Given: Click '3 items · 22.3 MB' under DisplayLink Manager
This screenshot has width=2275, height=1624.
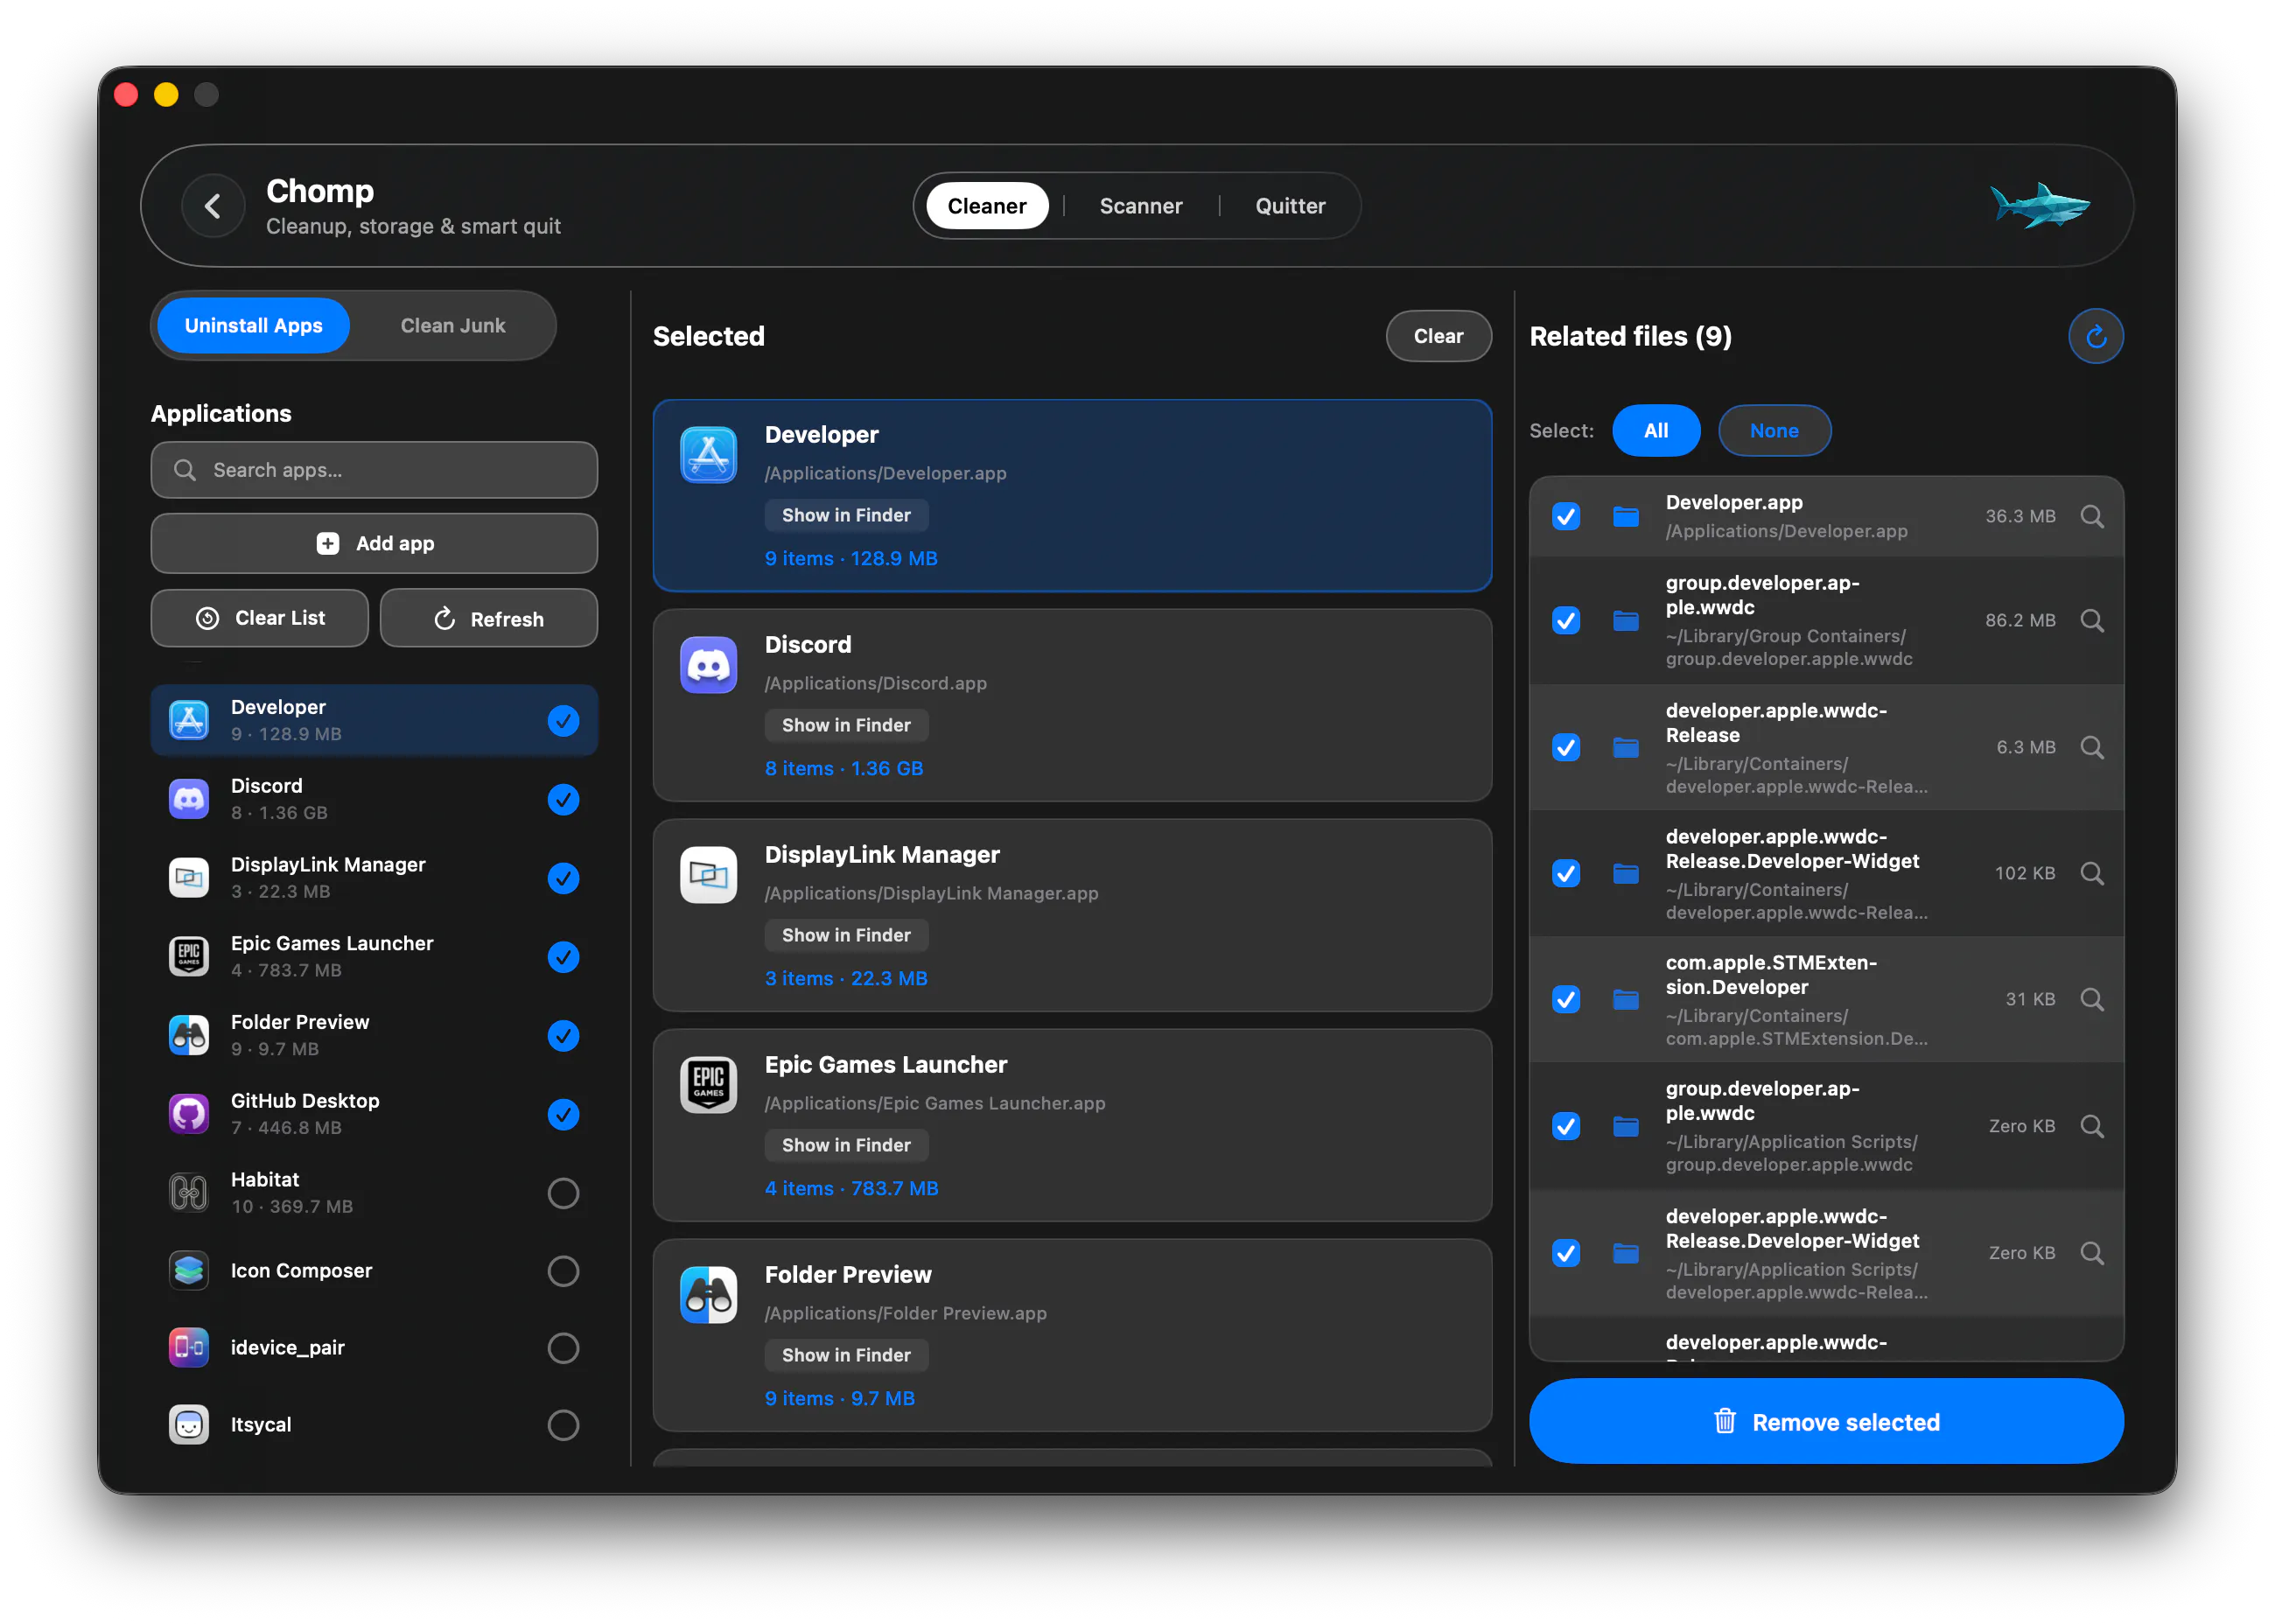Looking at the screenshot, I should pos(846,978).
